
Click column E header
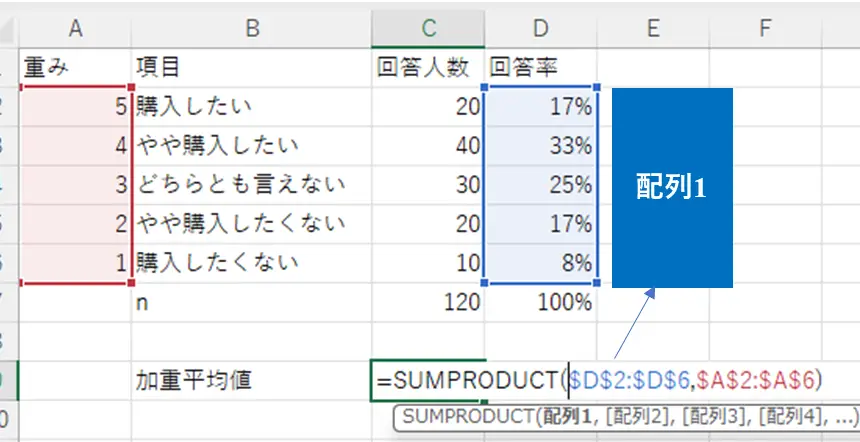[654, 28]
